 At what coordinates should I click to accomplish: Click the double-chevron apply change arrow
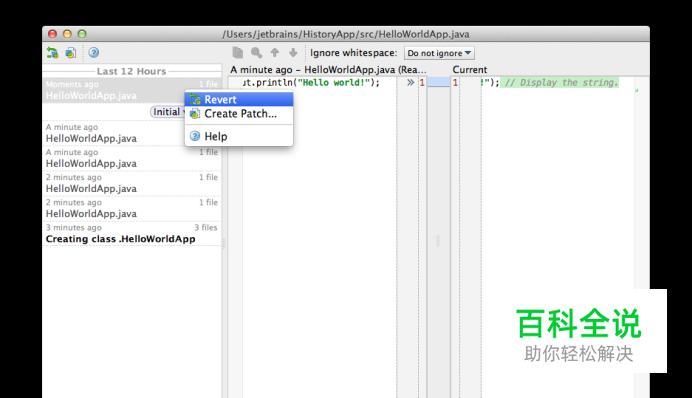click(410, 83)
